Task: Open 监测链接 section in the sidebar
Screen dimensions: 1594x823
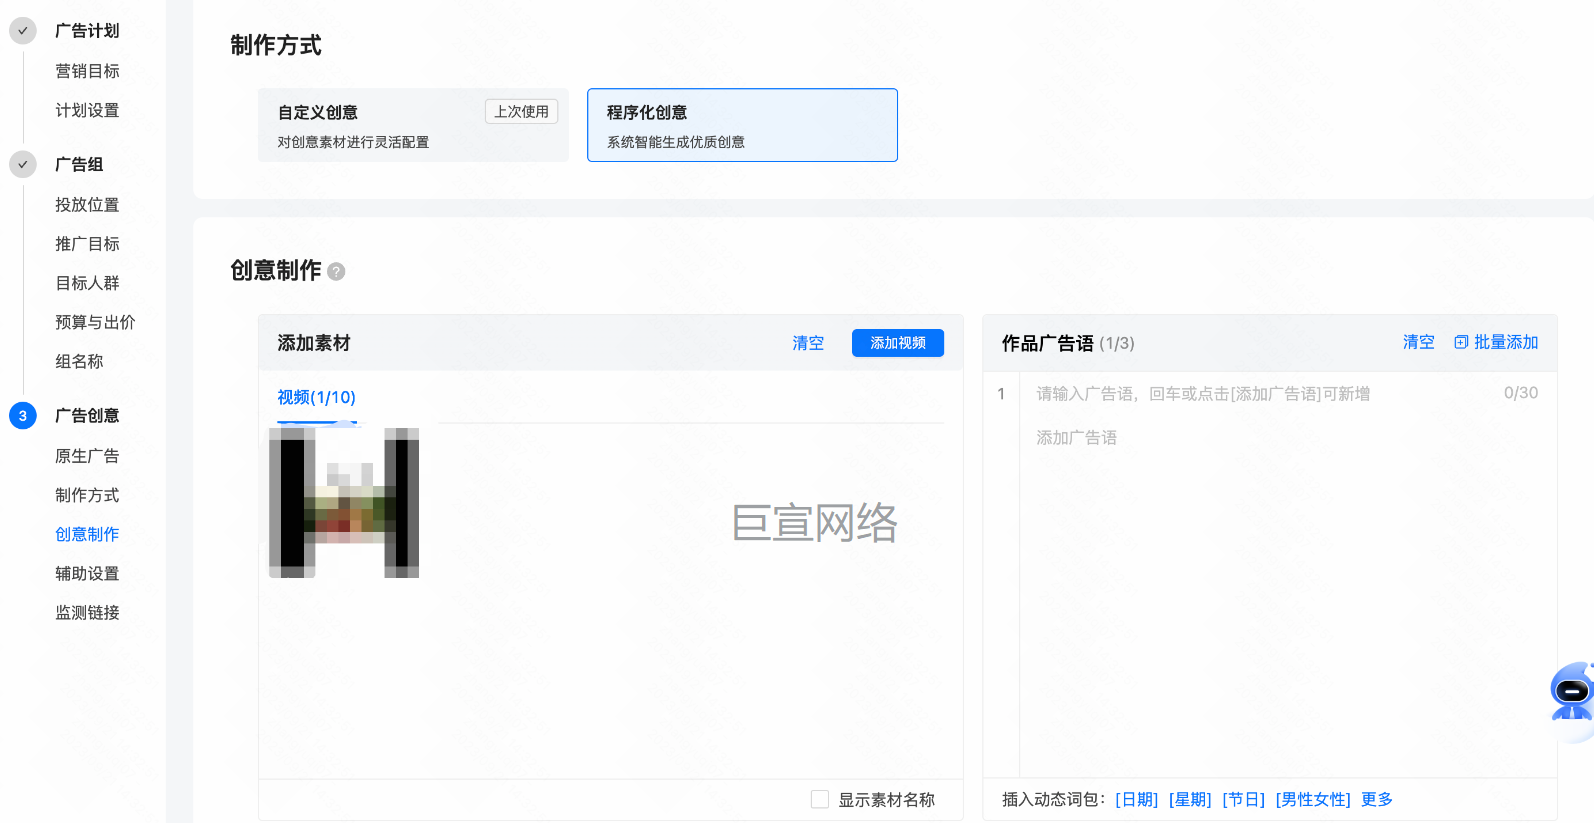Action: (87, 613)
